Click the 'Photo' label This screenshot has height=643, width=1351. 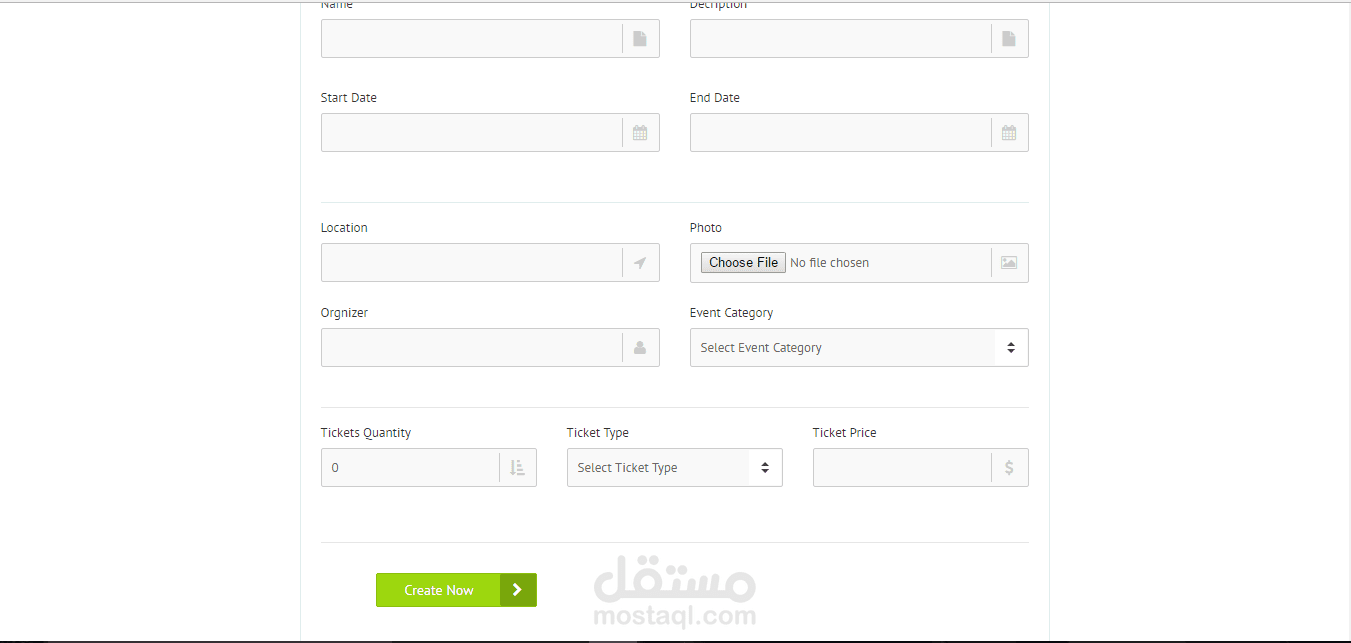[706, 228]
